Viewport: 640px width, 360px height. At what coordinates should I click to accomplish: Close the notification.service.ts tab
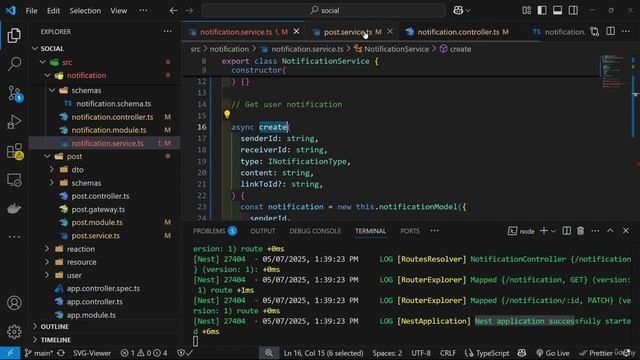click(297, 31)
